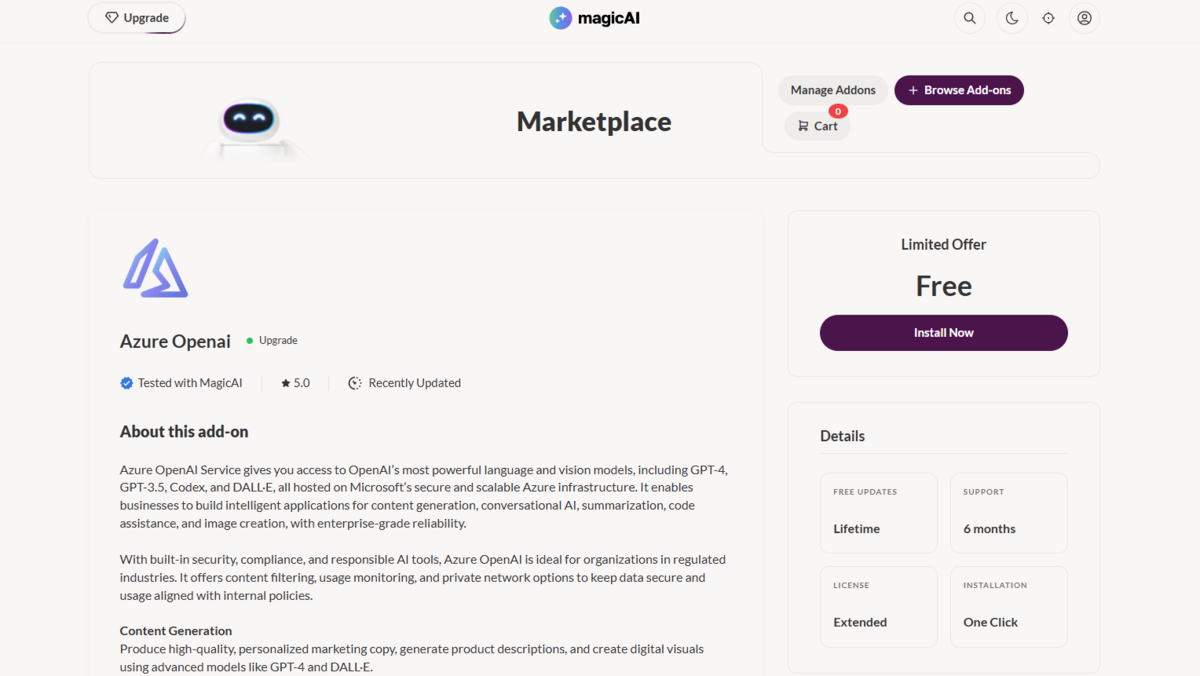
Task: Open the Cart
Action: point(817,126)
